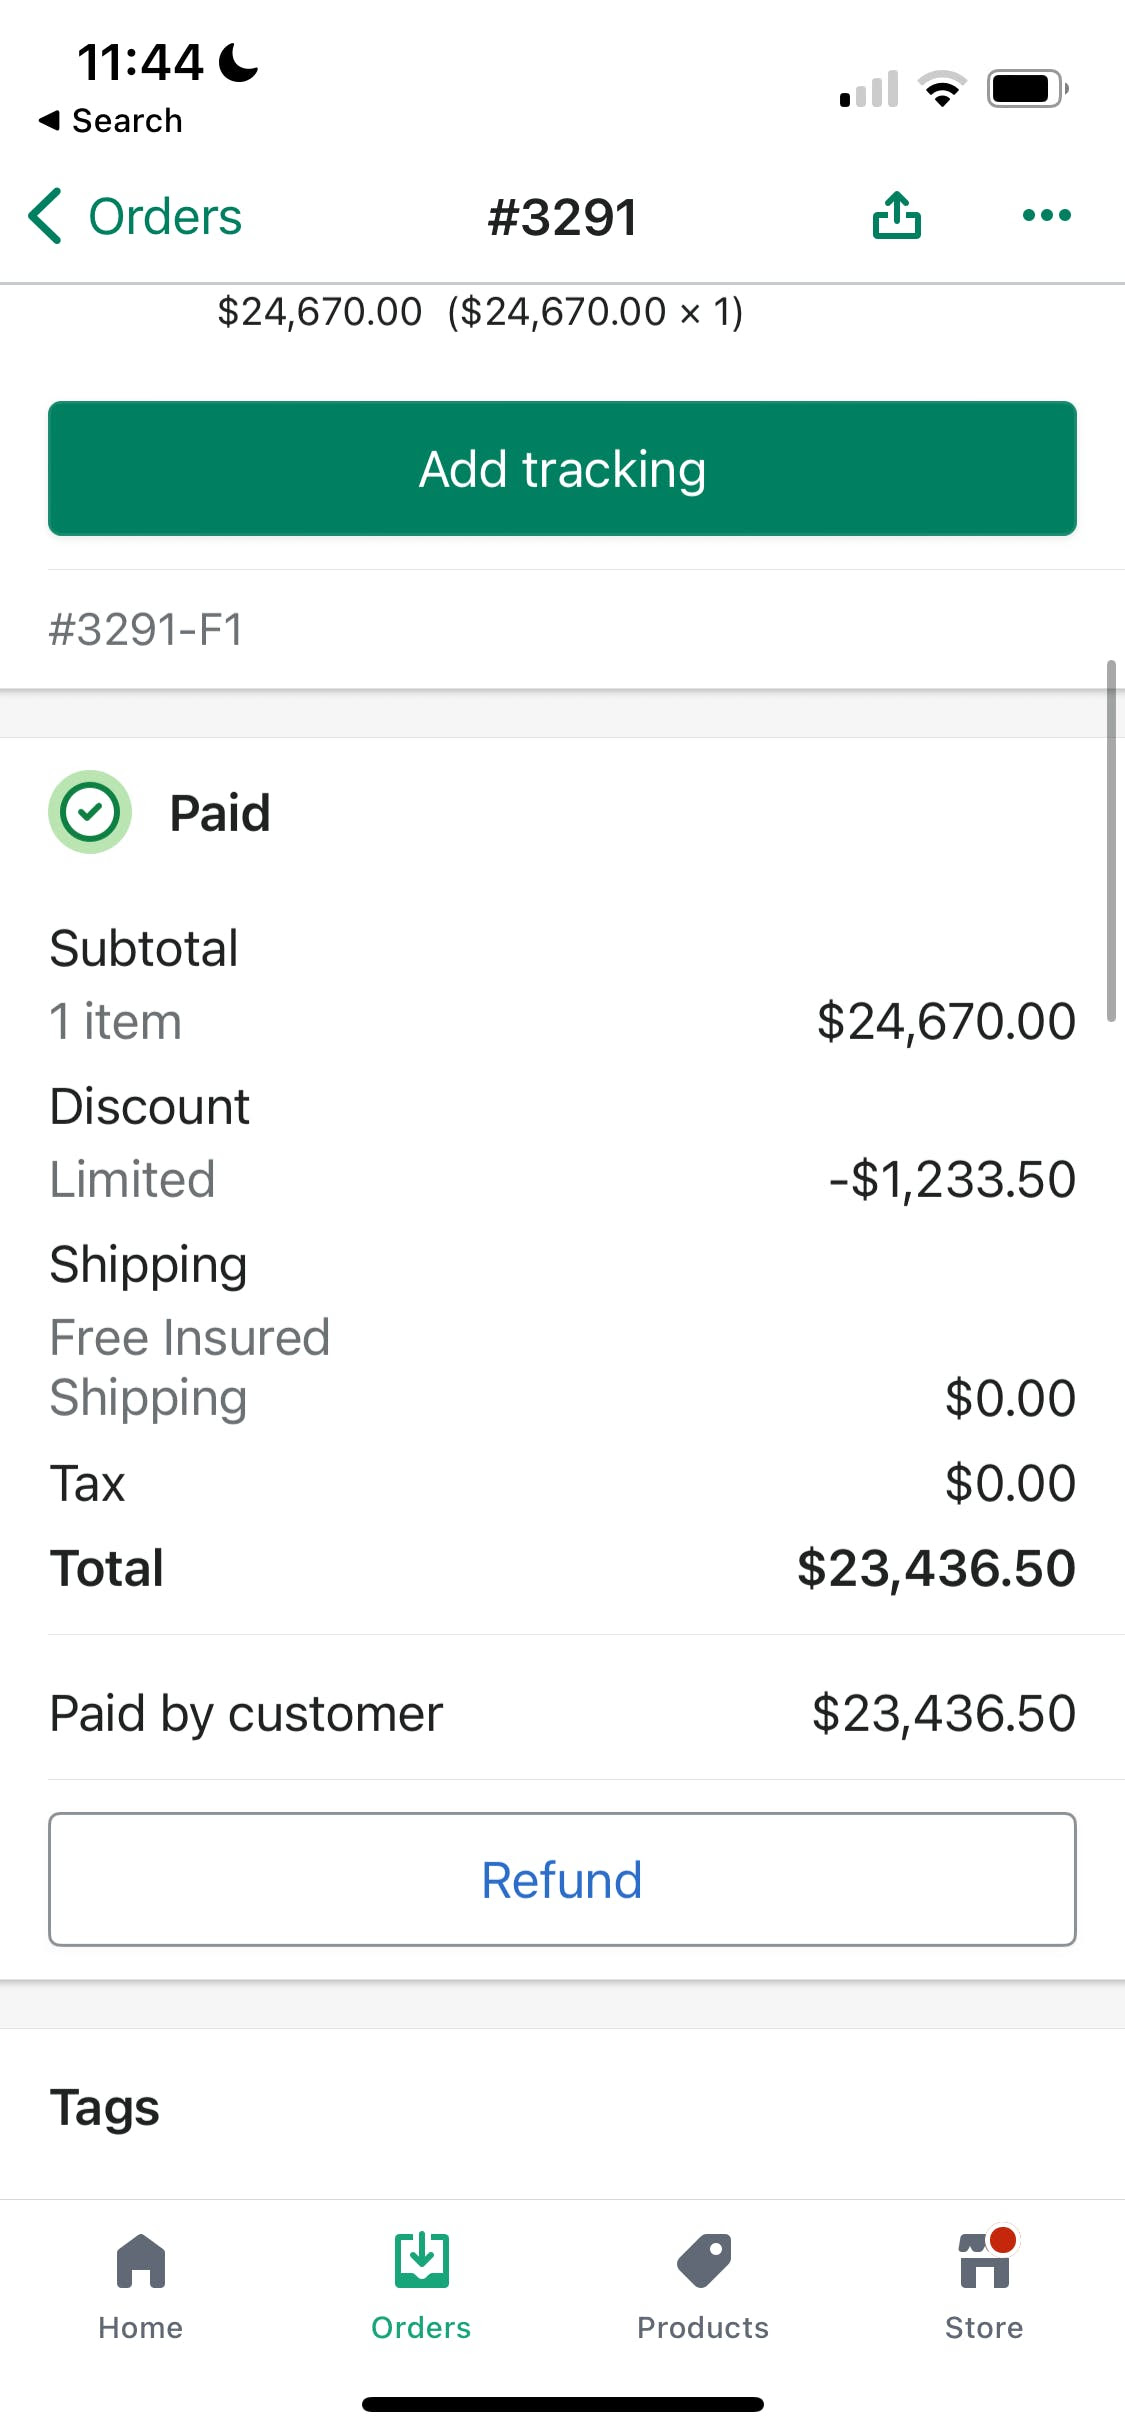Tap the Orders inbox icon

click(421, 2261)
